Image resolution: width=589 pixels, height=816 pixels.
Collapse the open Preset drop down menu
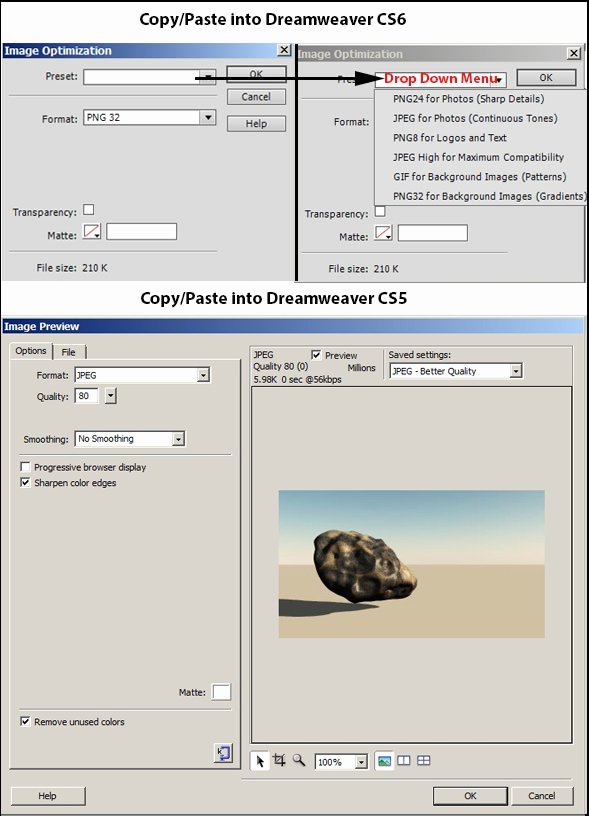coord(499,80)
